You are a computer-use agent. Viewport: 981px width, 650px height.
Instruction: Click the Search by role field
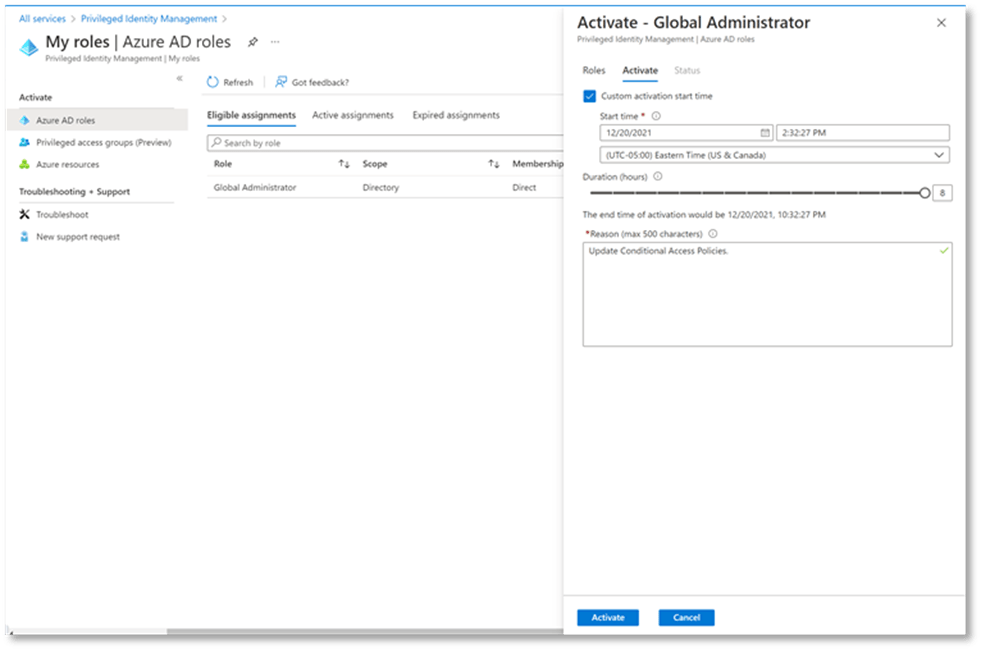pos(385,143)
